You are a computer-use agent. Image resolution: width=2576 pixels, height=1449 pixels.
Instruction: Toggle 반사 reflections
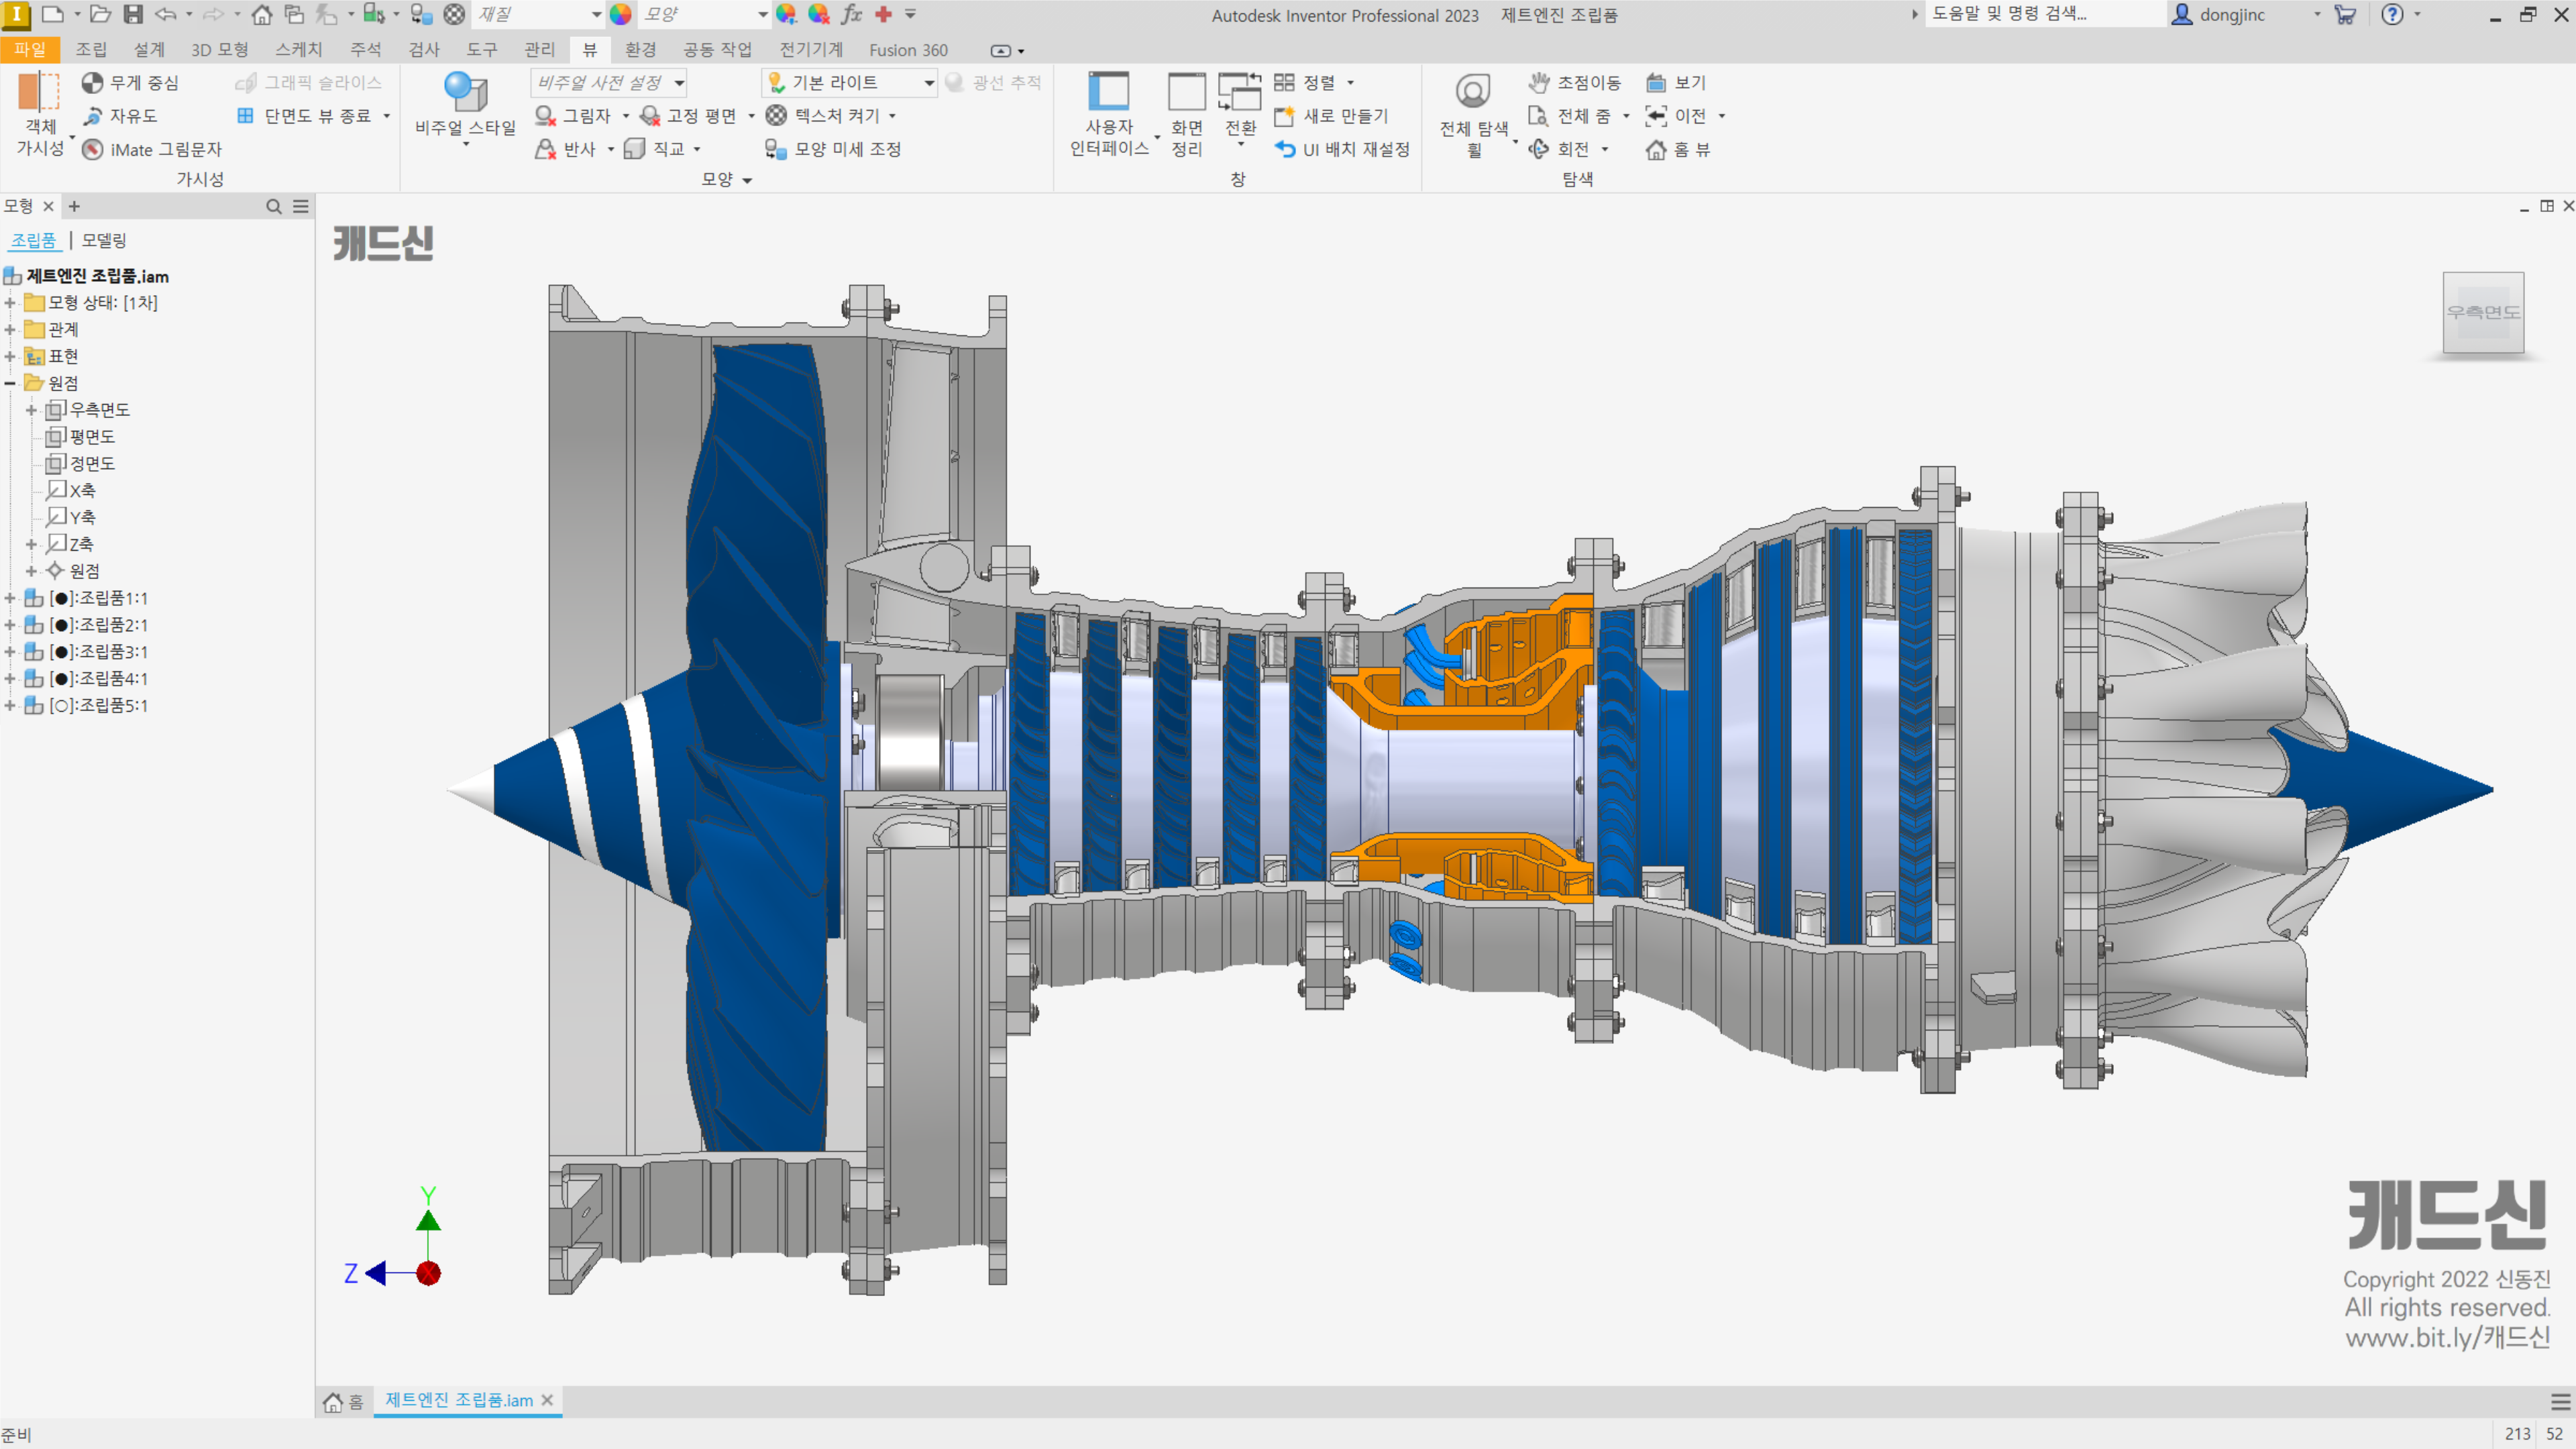[x=566, y=149]
